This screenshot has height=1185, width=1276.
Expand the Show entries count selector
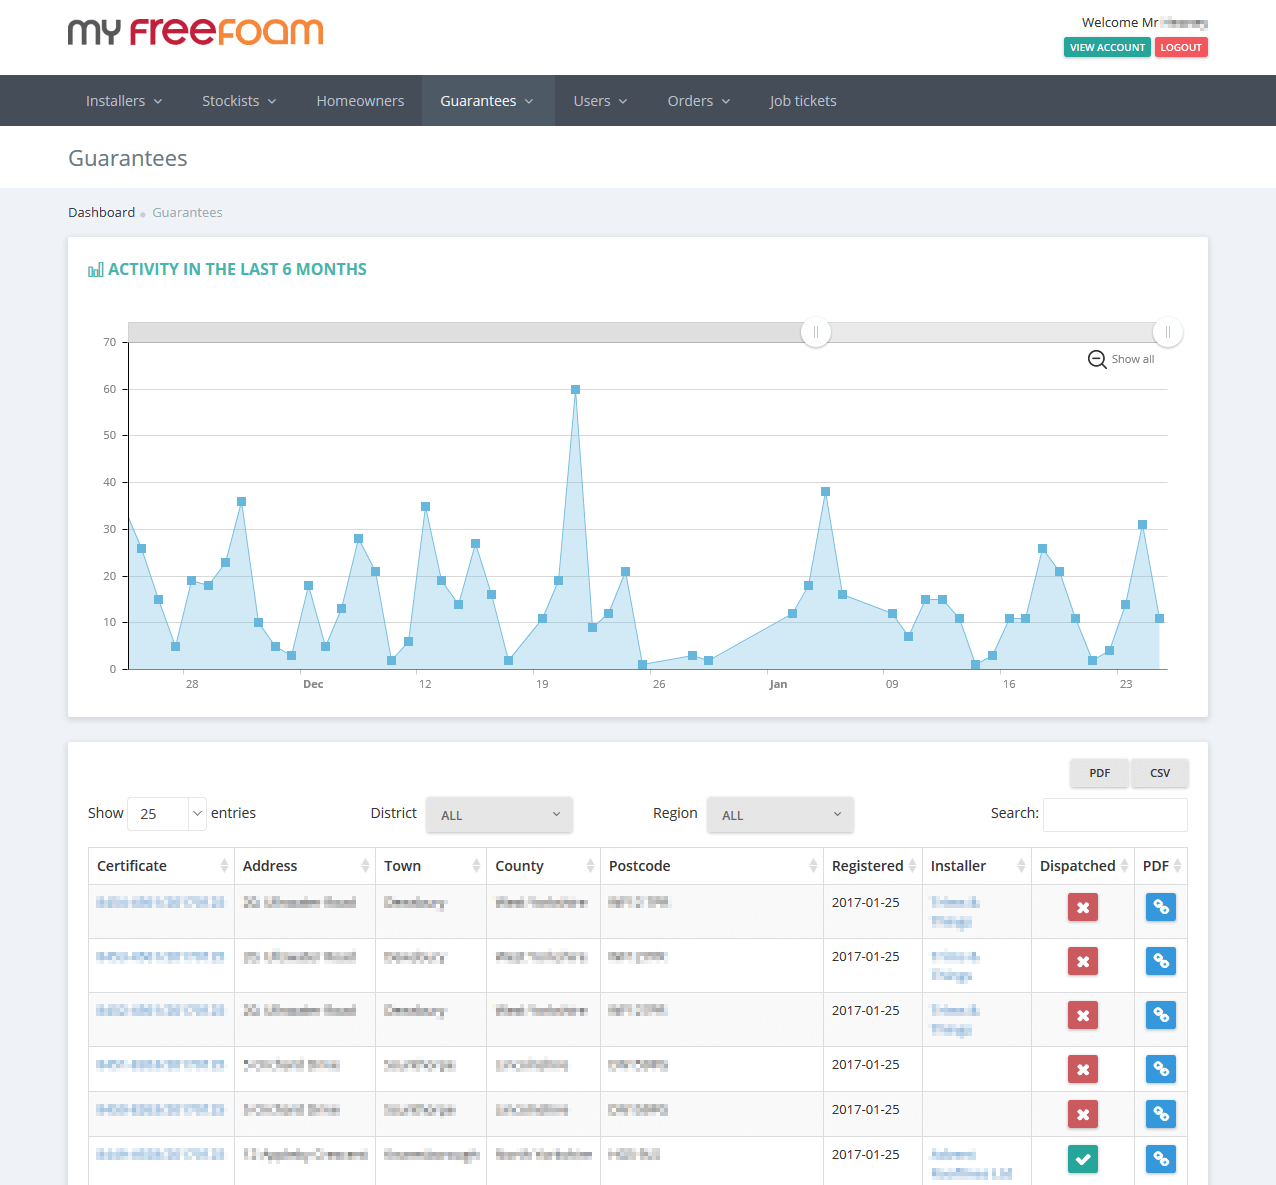[x=167, y=814]
